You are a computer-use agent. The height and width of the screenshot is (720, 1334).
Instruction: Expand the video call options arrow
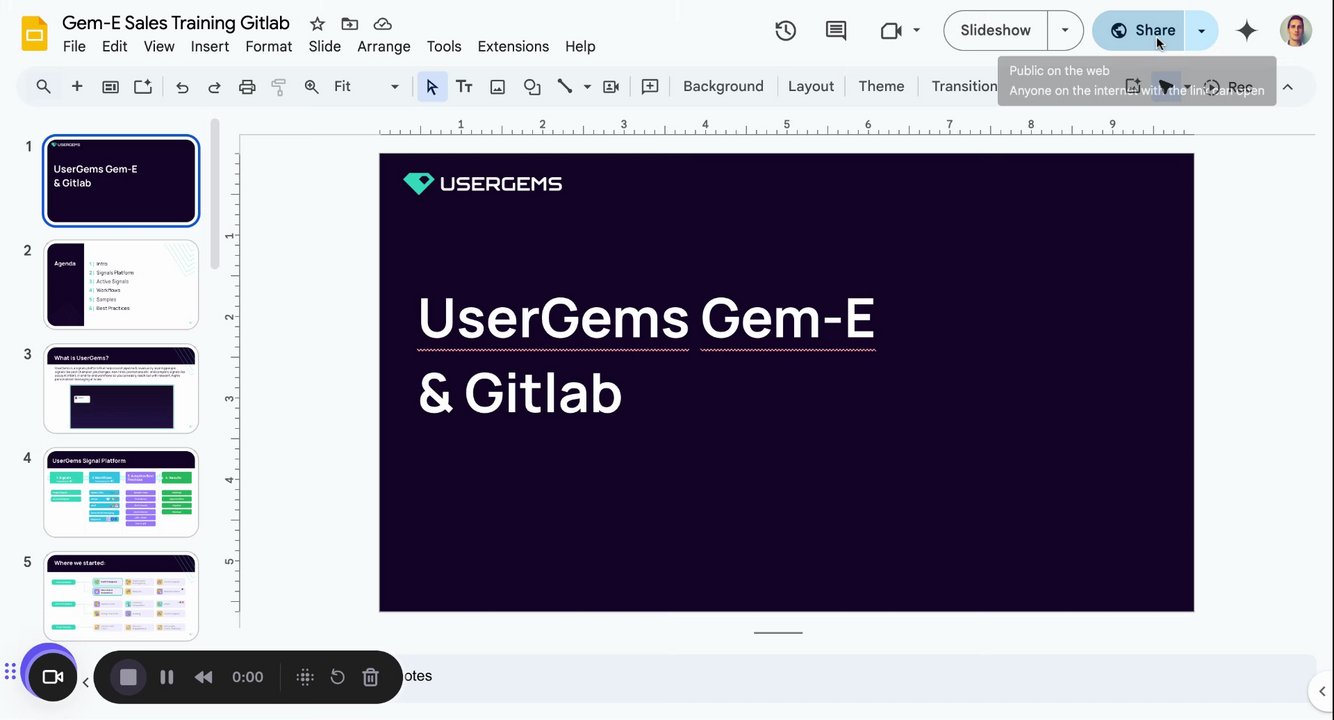pyautogui.click(x=916, y=31)
